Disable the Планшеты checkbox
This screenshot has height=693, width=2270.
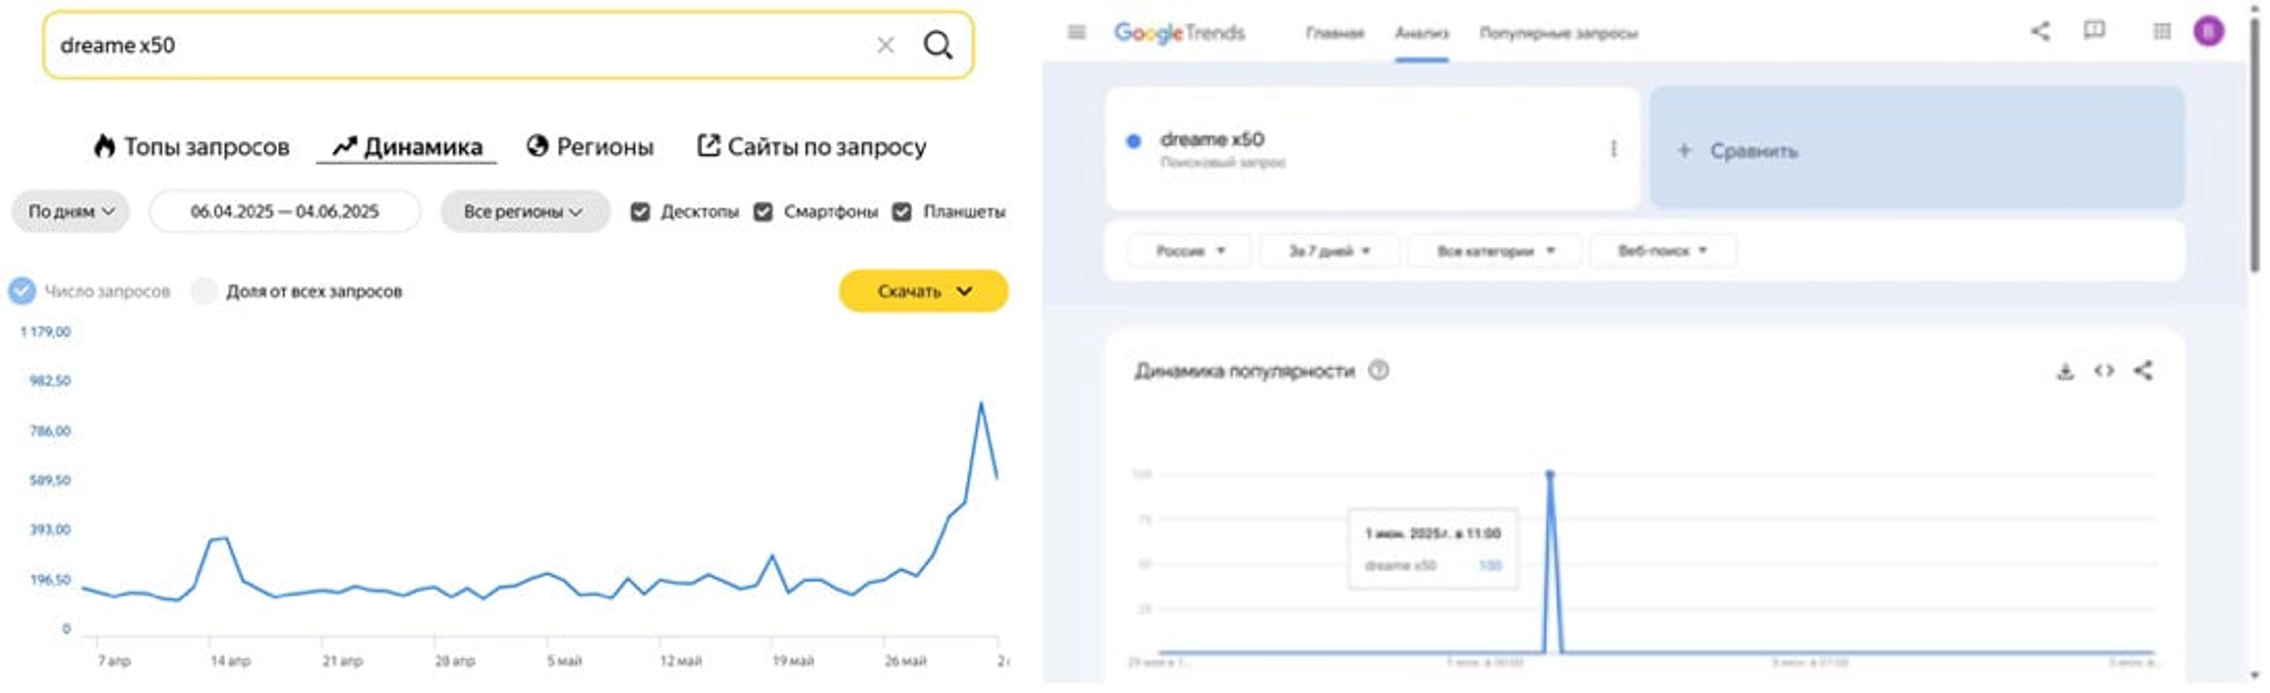902,212
